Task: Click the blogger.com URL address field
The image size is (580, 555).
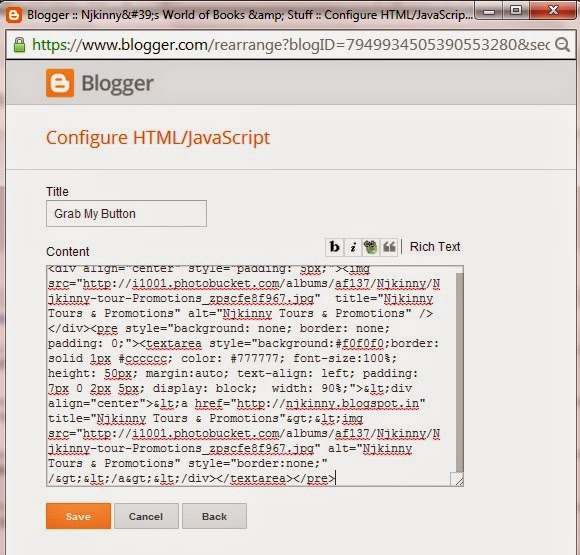Action: point(290,45)
